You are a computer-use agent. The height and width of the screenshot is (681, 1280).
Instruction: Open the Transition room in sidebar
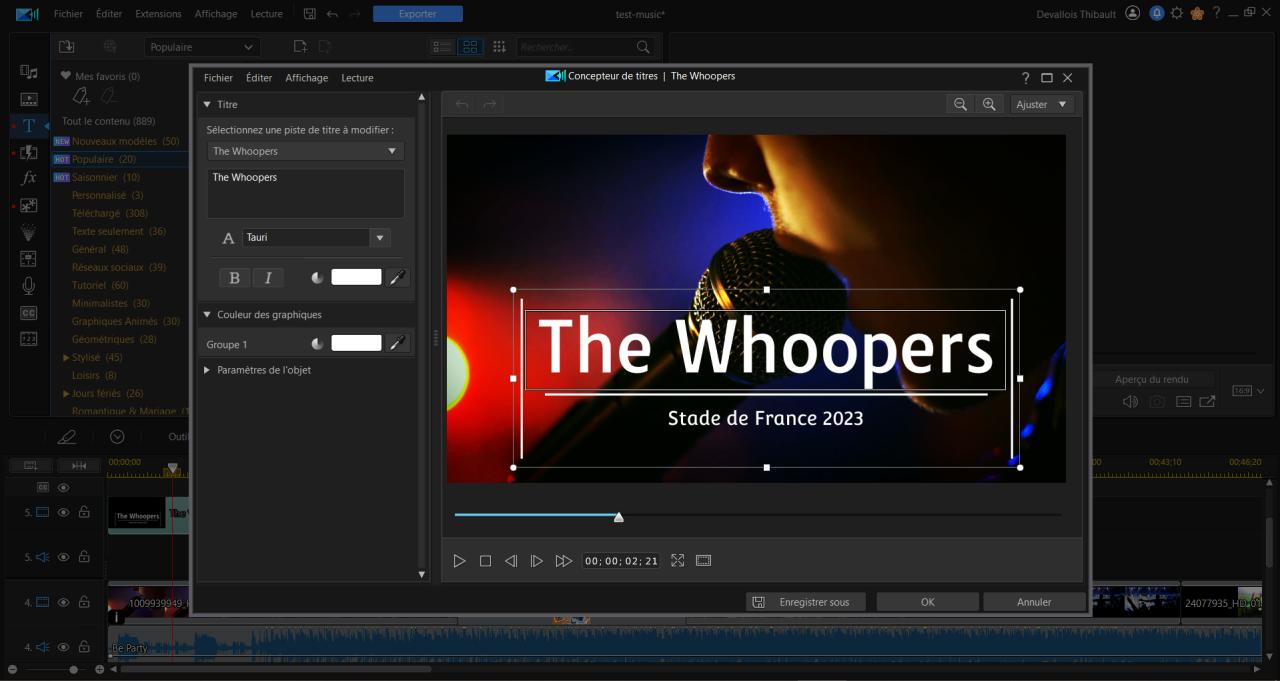pyautogui.click(x=29, y=152)
